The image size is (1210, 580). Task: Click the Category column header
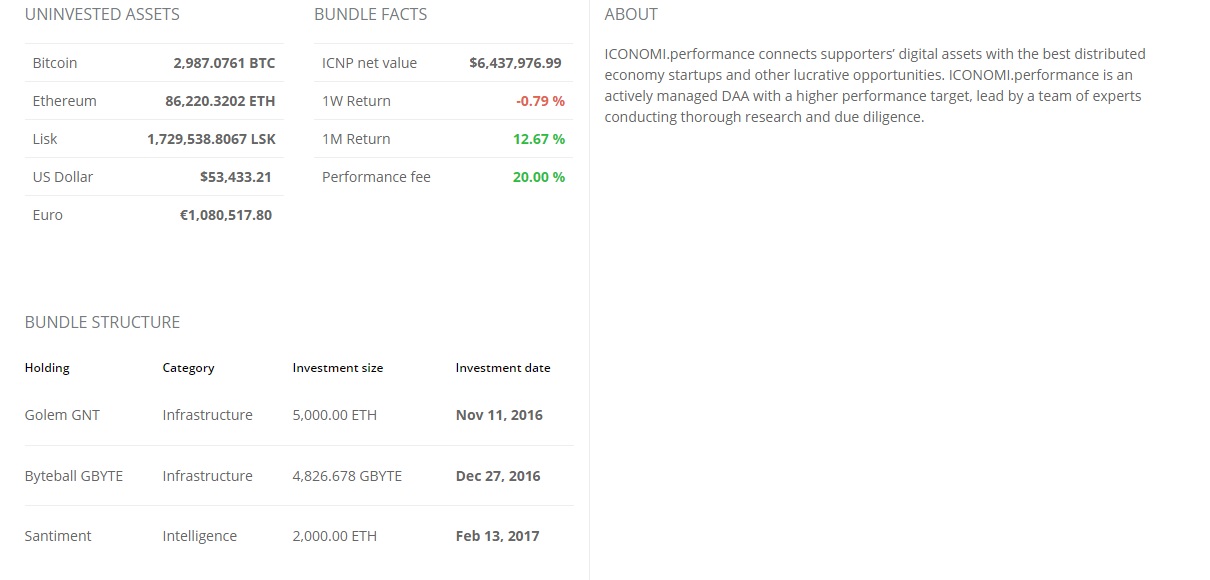click(x=188, y=368)
